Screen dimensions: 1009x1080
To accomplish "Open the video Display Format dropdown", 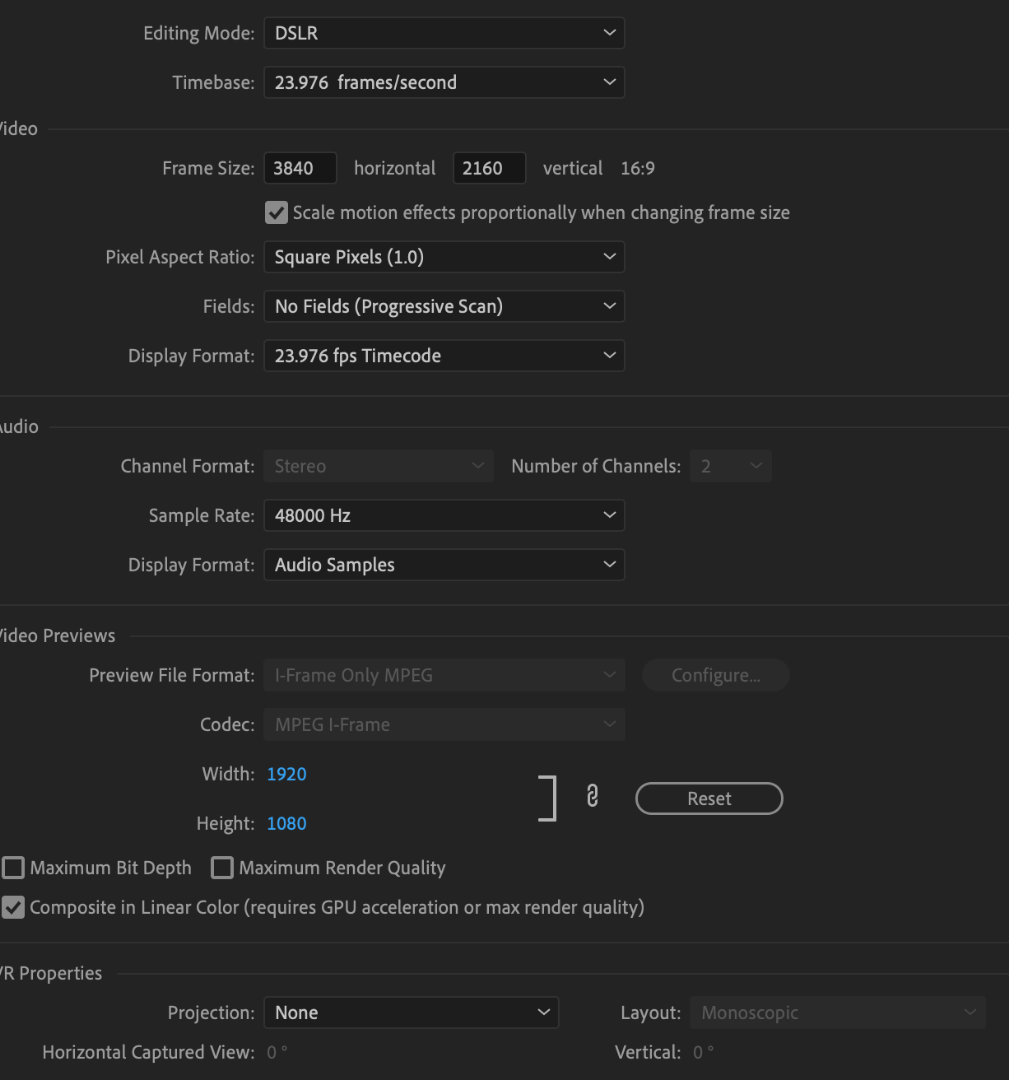I will 444,355.
